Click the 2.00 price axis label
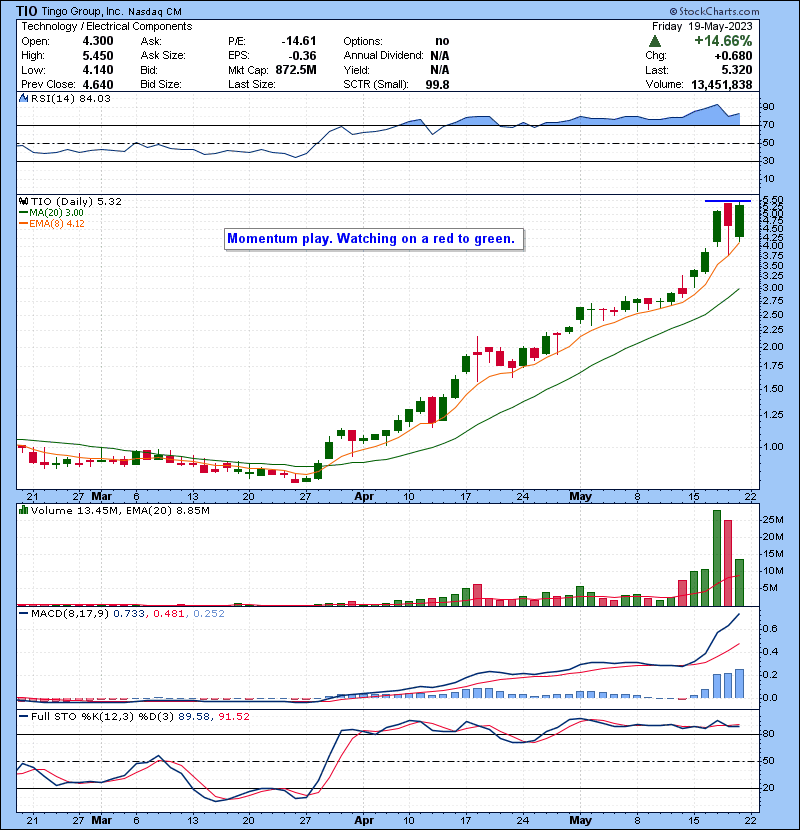This screenshot has height=830, width=800. (x=772, y=347)
